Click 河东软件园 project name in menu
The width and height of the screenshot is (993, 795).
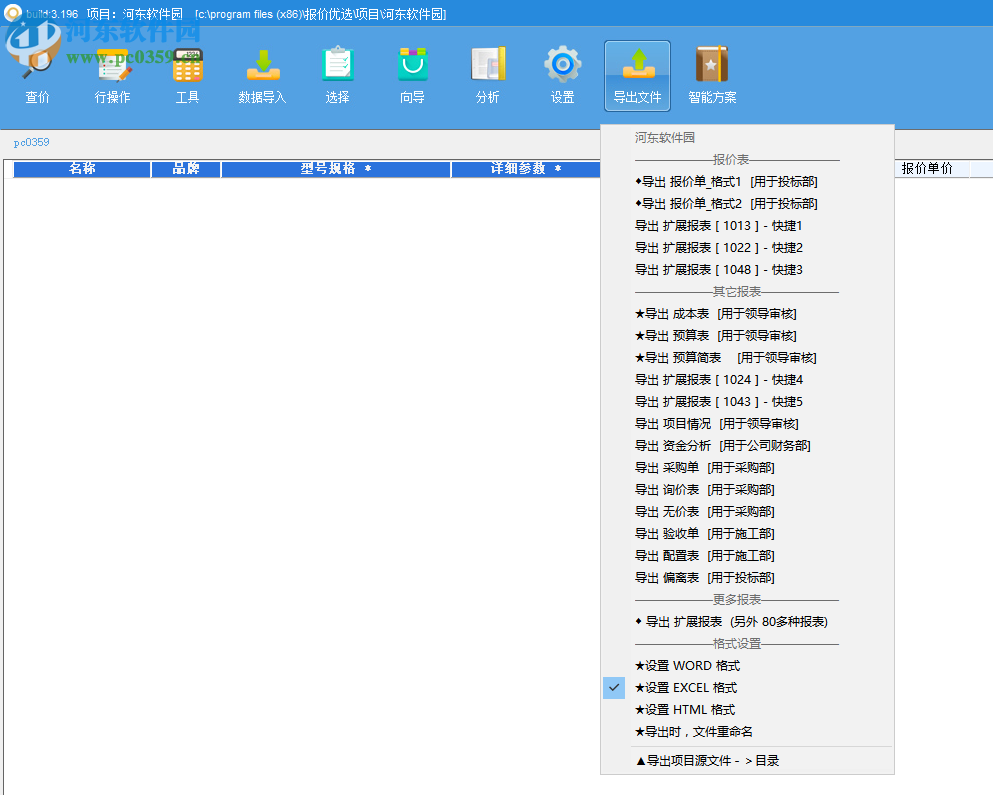click(x=665, y=137)
